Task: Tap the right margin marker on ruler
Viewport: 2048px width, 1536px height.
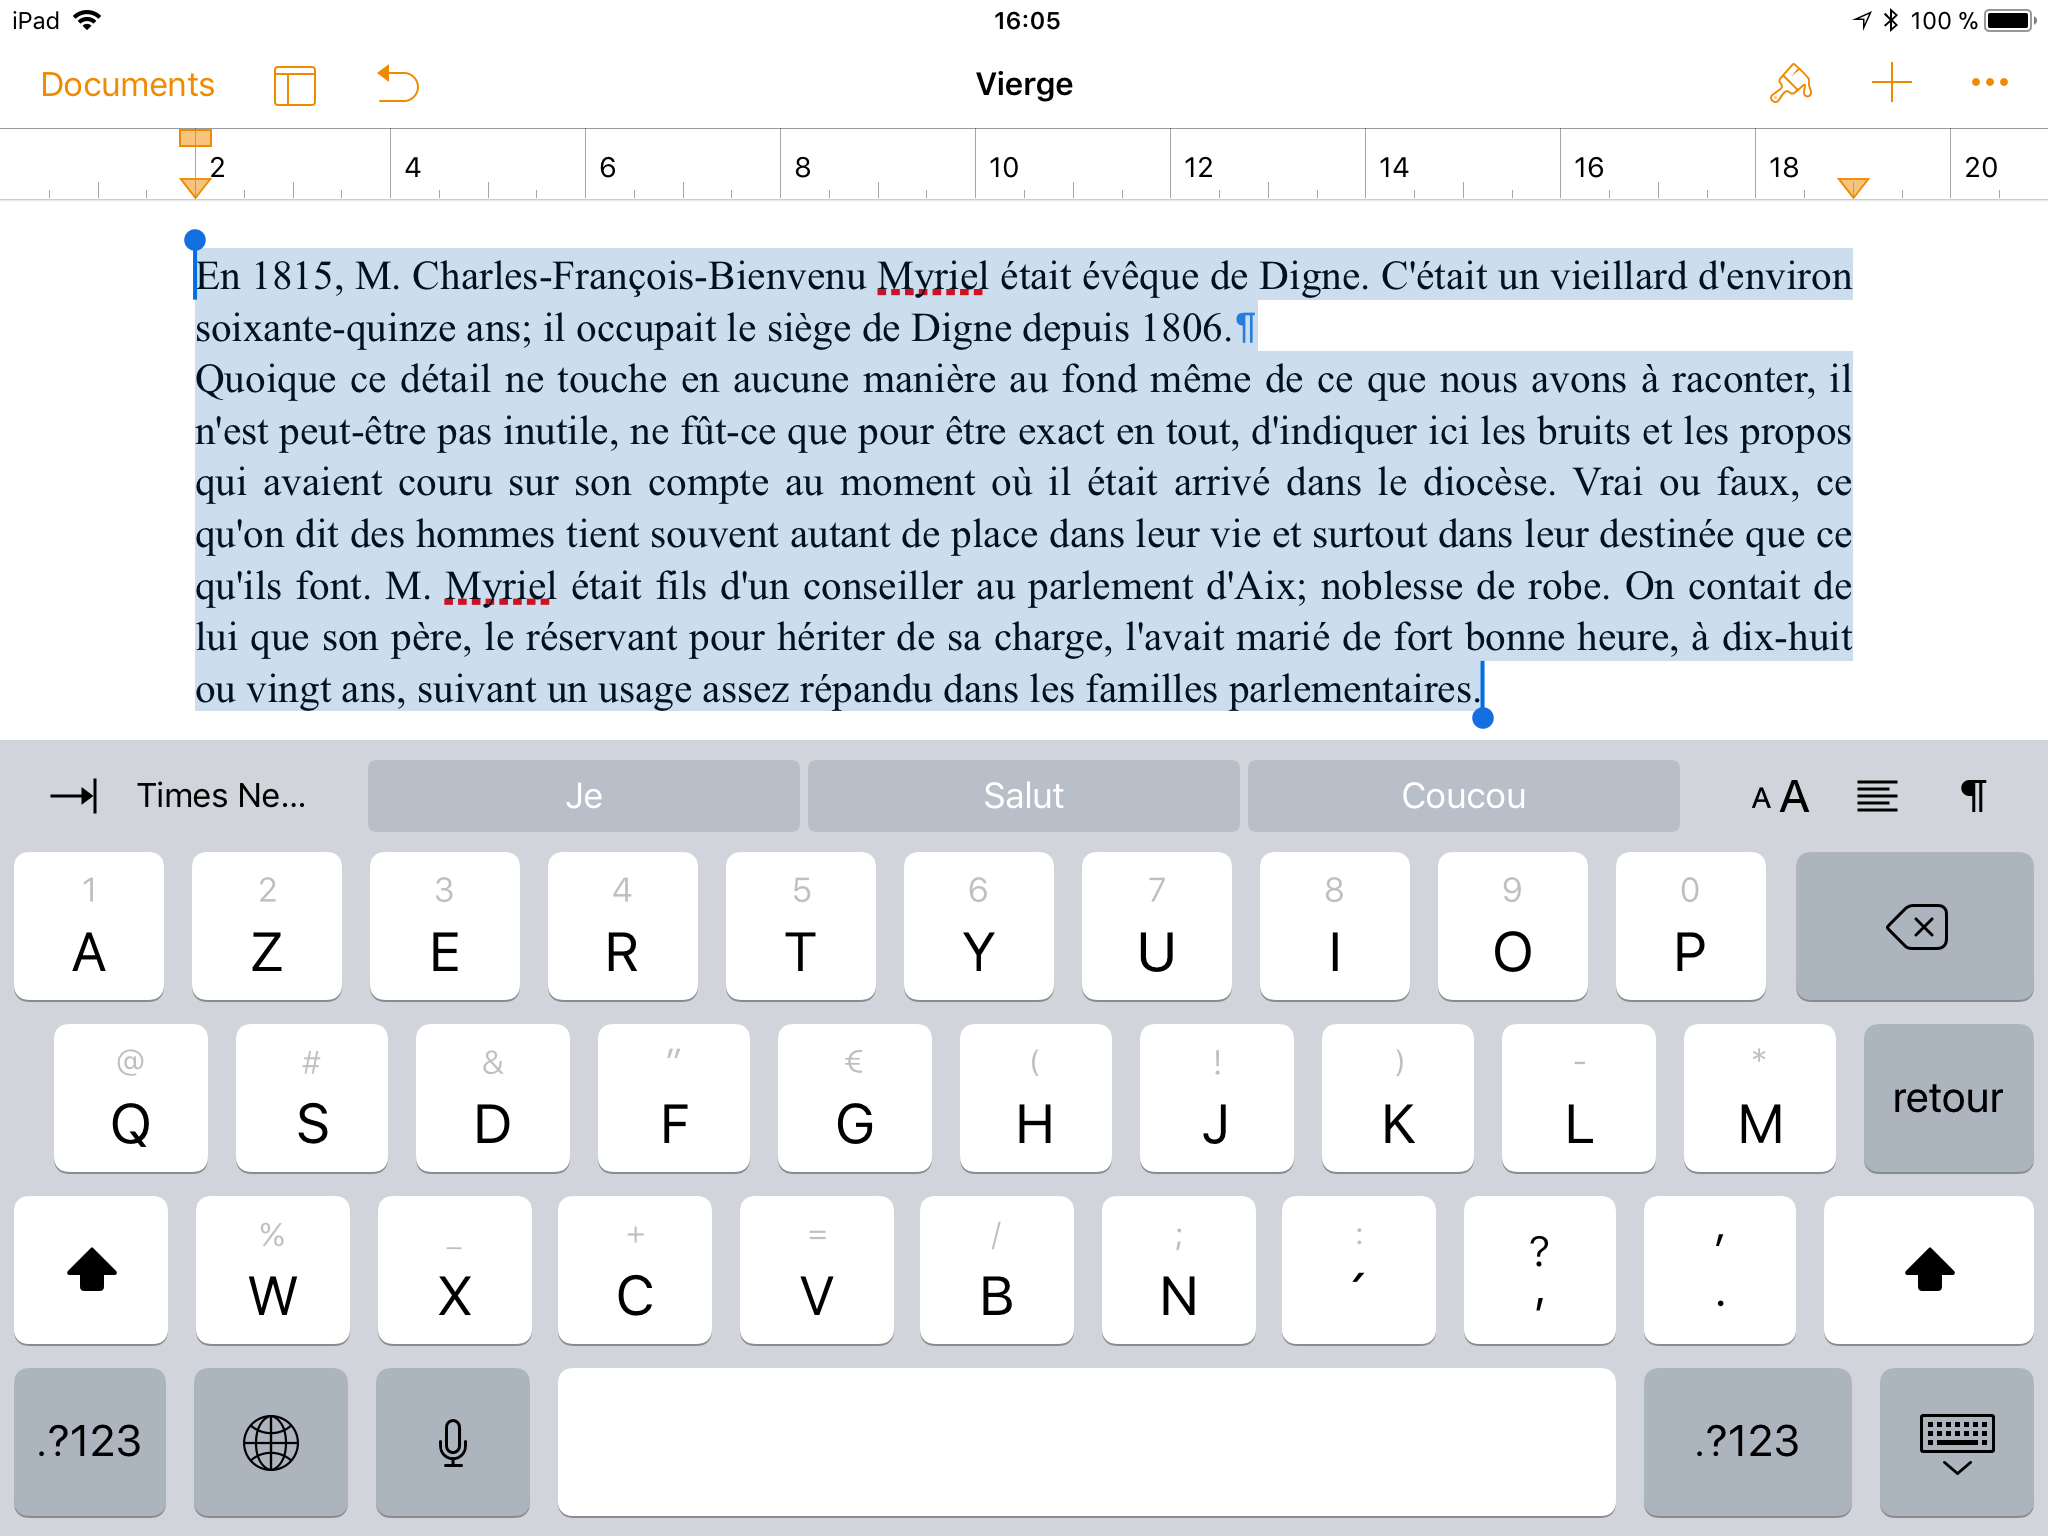Action: (1853, 187)
